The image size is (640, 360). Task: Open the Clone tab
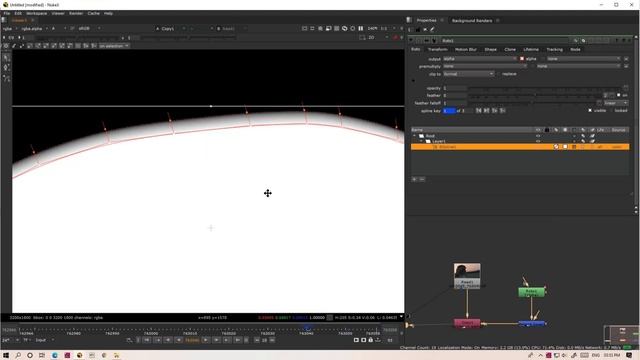510,49
